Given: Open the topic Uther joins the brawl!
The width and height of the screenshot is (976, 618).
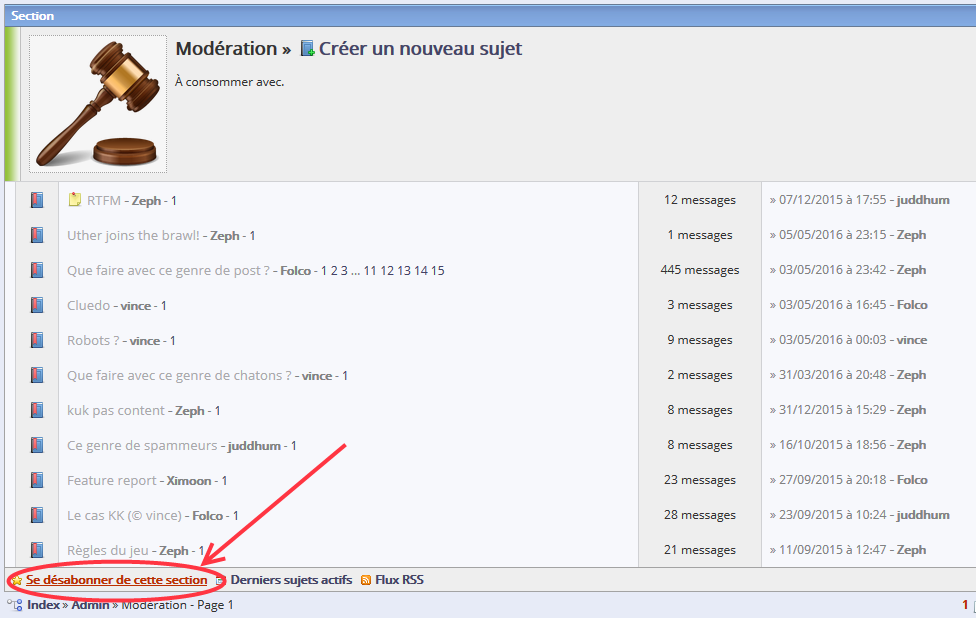Looking at the screenshot, I should 133,236.
